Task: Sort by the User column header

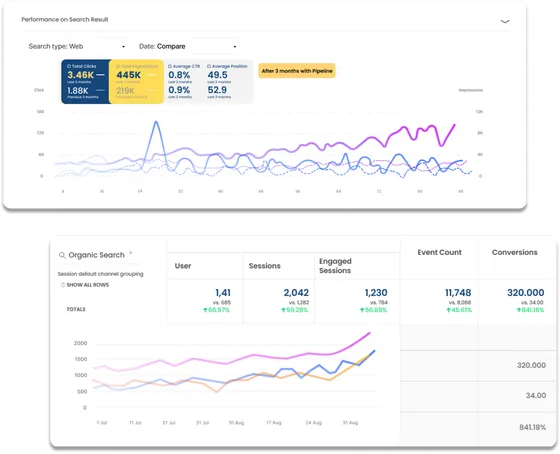Action: (183, 266)
